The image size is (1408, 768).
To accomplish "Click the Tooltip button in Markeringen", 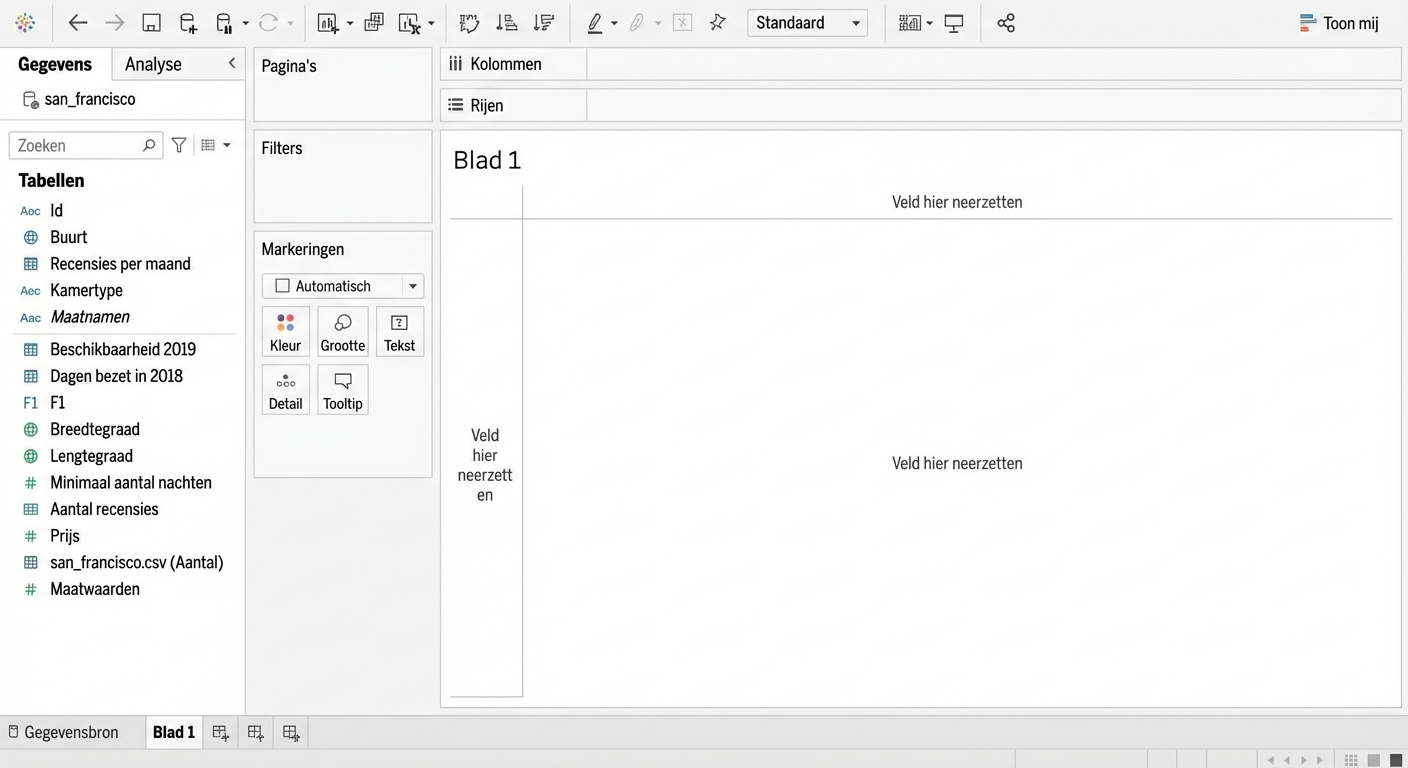I will pyautogui.click(x=343, y=389).
